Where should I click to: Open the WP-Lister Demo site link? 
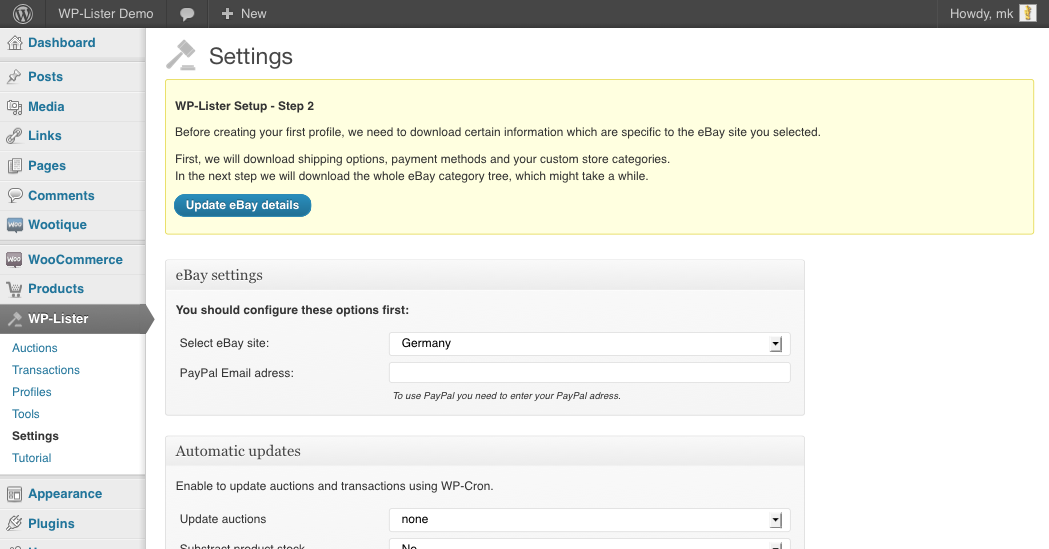coord(106,13)
